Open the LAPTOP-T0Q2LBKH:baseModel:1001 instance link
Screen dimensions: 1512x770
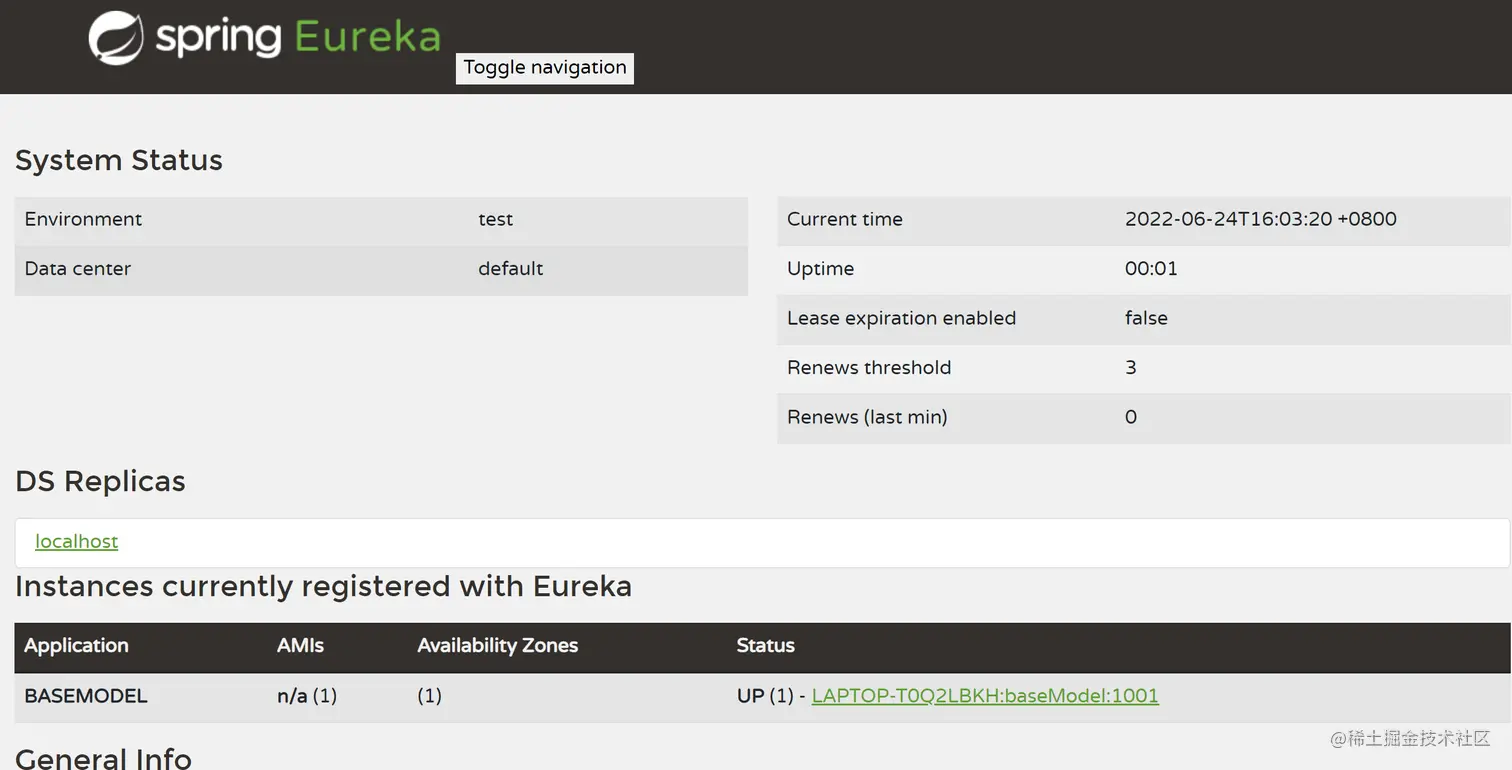pyautogui.click(x=985, y=696)
